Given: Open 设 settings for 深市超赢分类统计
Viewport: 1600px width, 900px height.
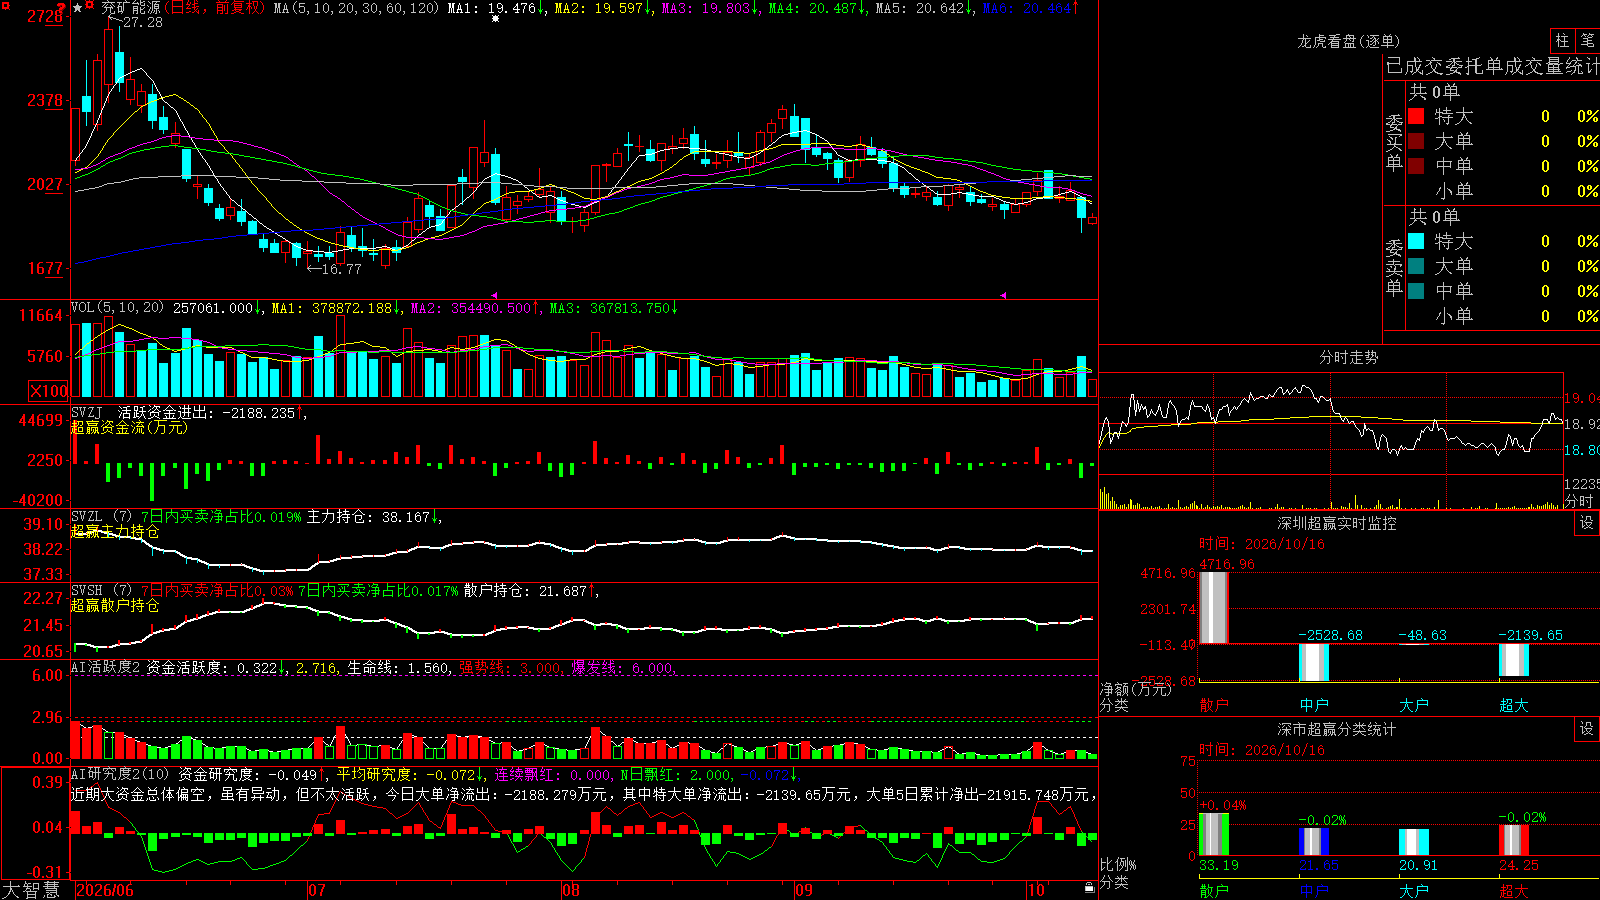Looking at the screenshot, I should click(1587, 729).
